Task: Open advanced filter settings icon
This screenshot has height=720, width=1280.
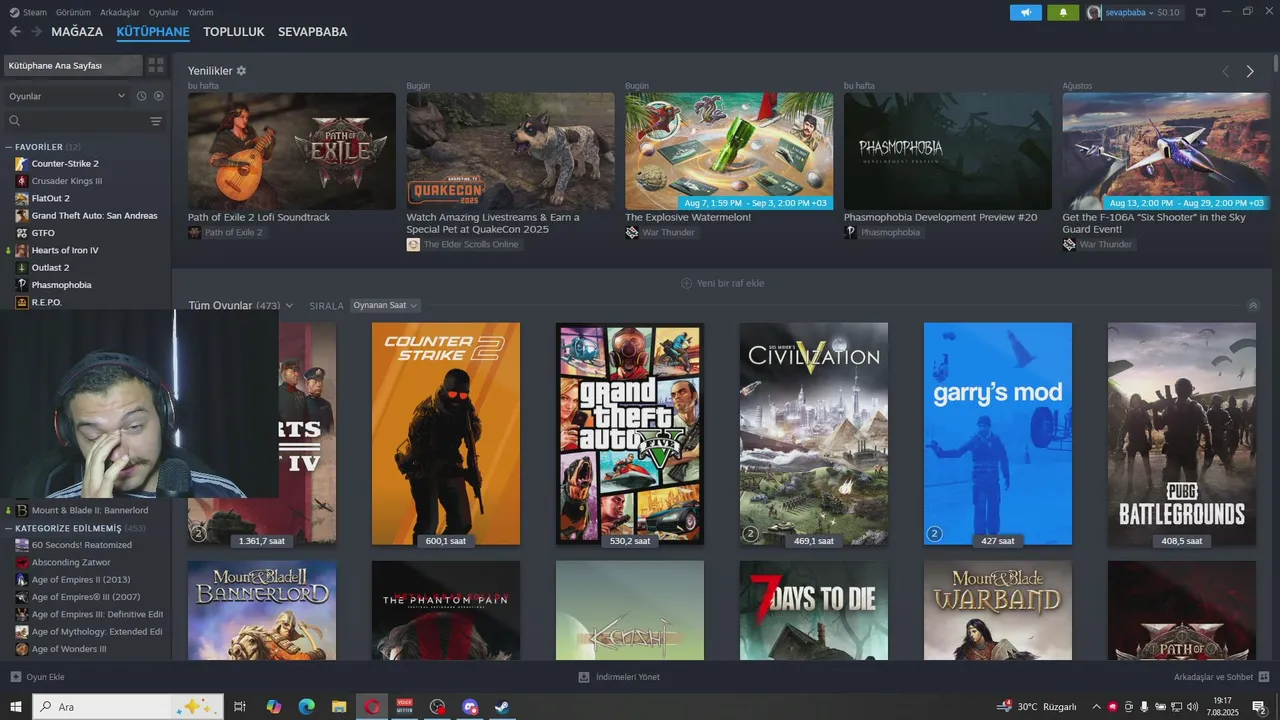Action: [156, 121]
